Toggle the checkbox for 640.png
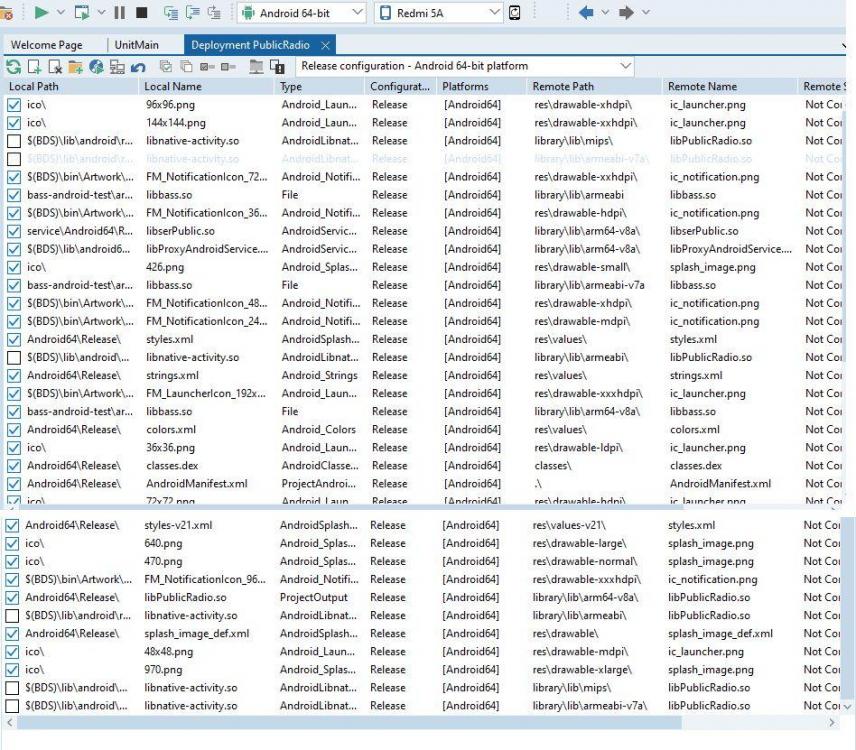 (12, 543)
